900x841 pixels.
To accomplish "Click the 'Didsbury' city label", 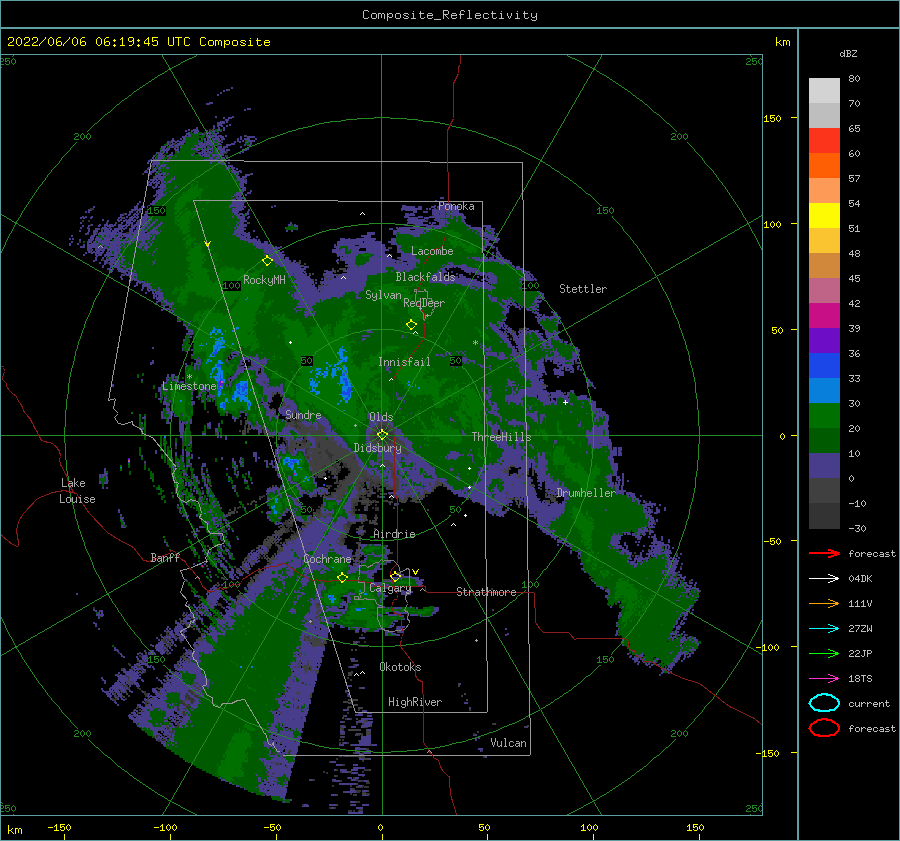I will [x=377, y=448].
